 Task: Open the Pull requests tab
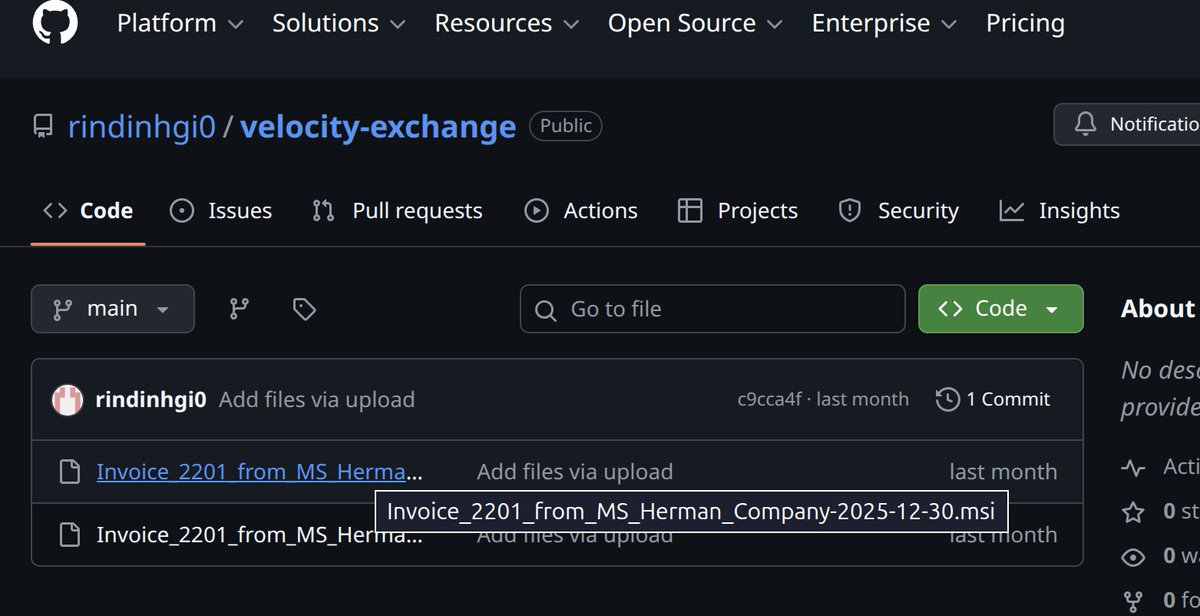(x=397, y=211)
